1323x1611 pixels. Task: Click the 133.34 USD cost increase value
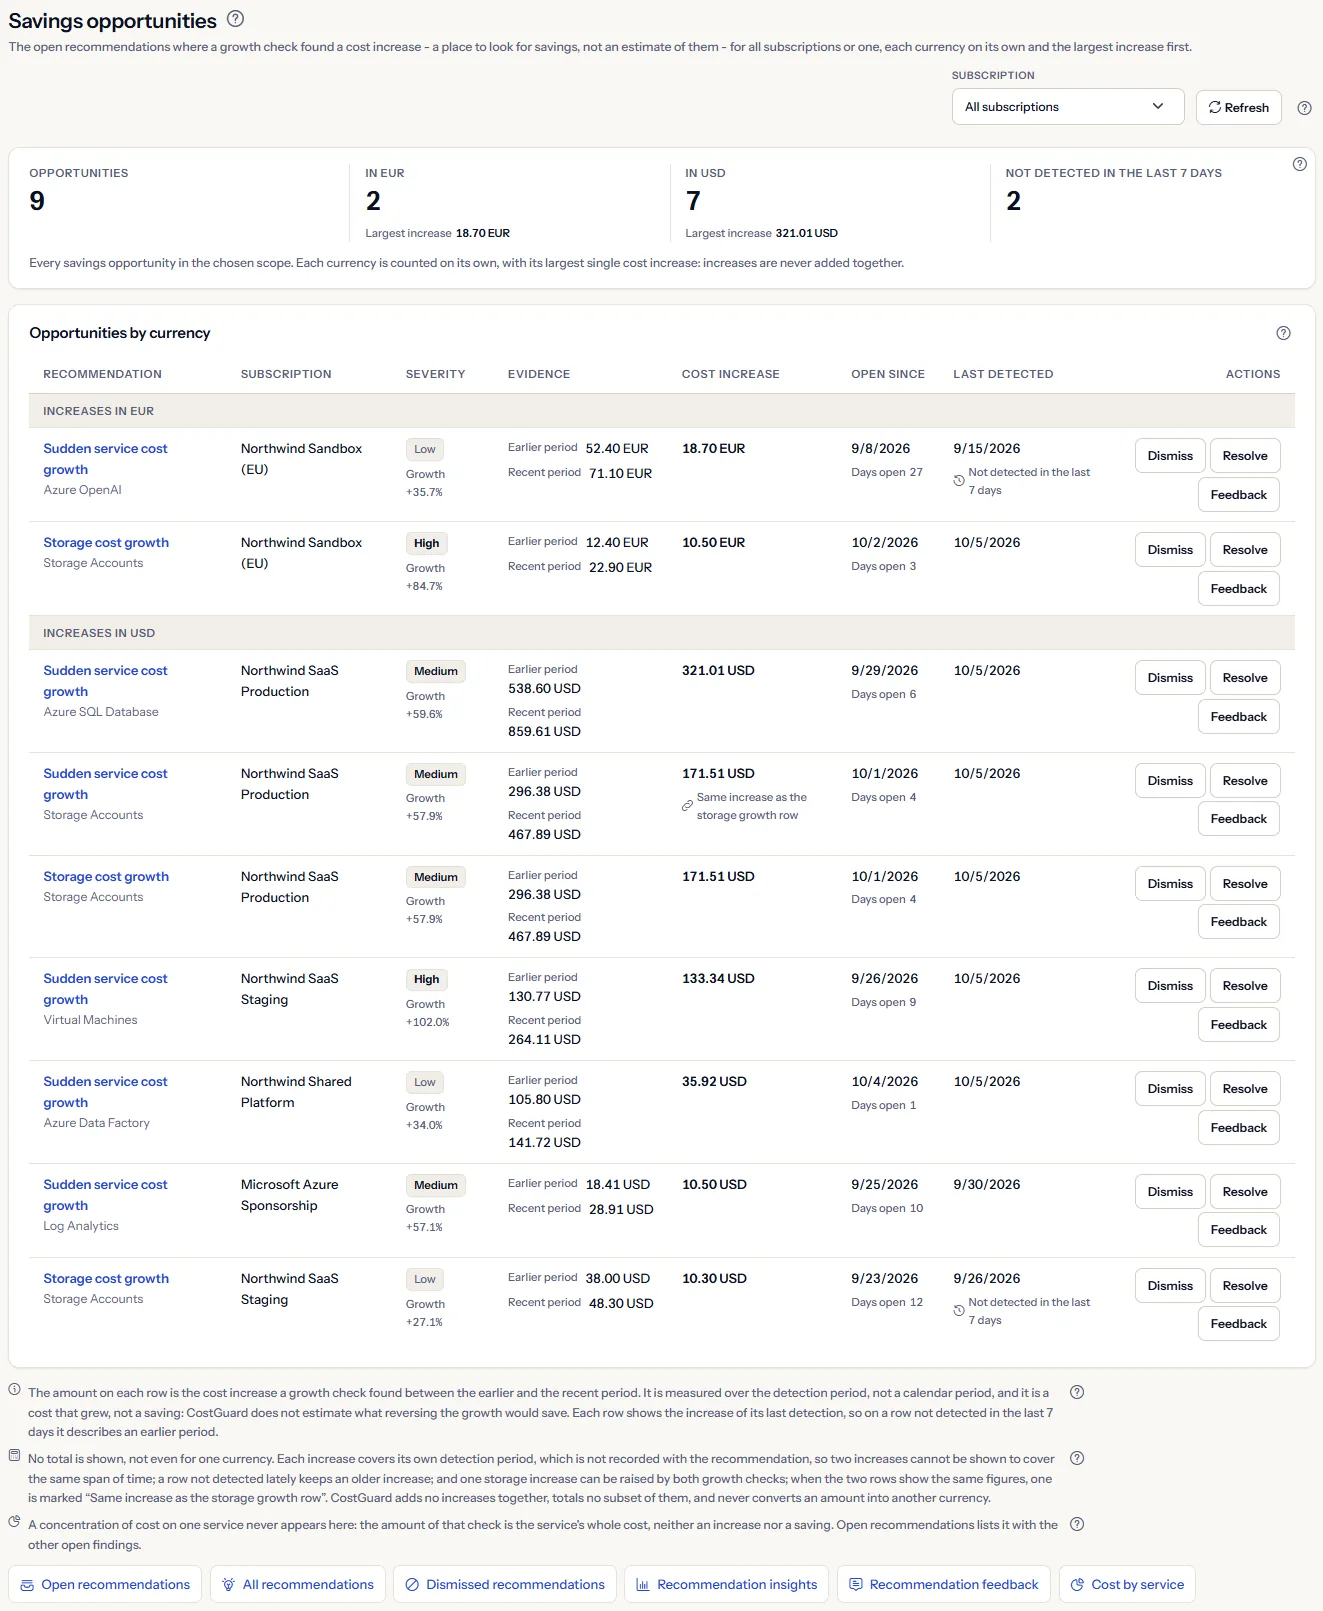(718, 978)
